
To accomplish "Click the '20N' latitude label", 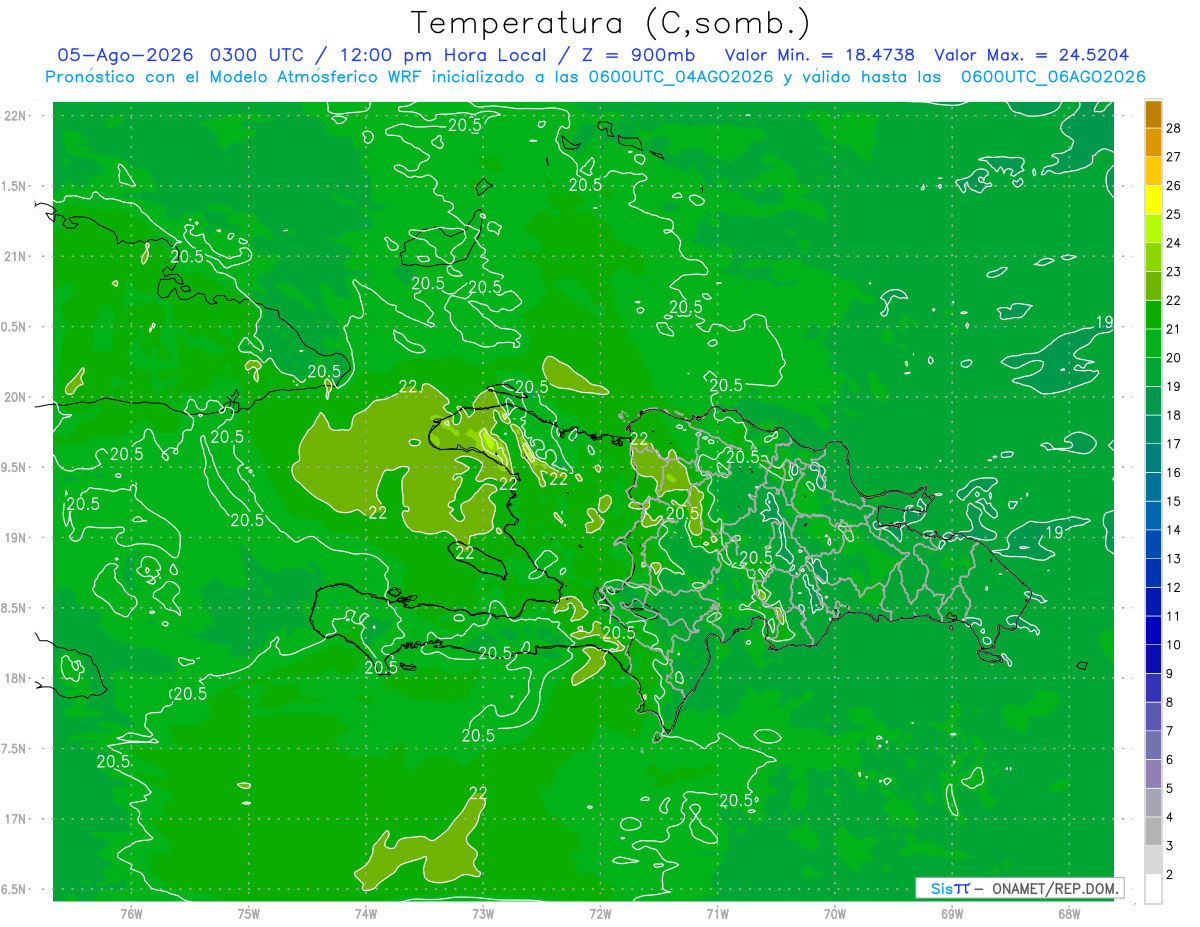I will (x=15, y=397).
